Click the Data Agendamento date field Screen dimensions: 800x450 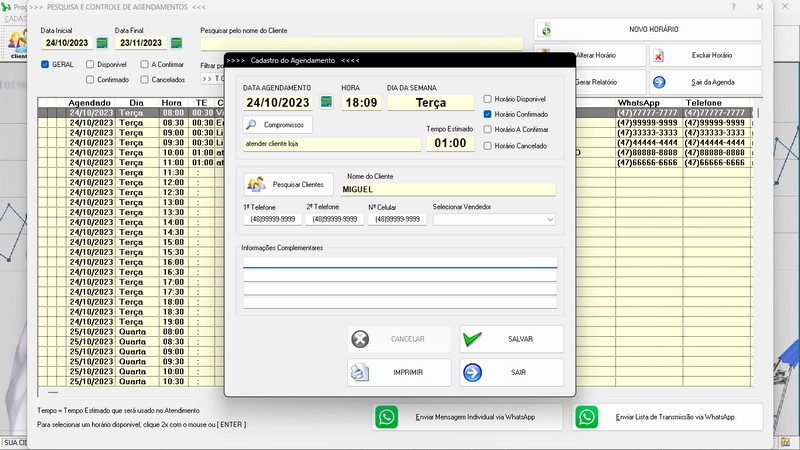(278, 103)
